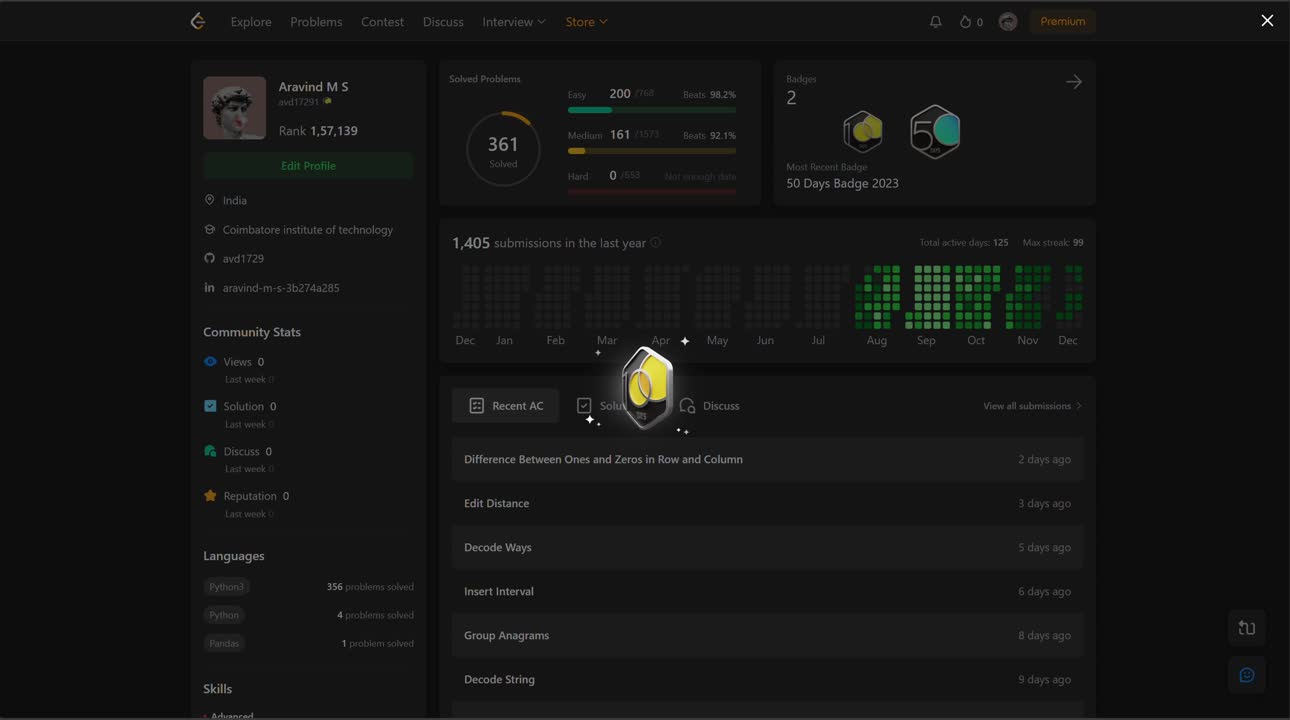The image size is (1290, 720).
Task: Open the user avatar menu
Action: point(1008,22)
